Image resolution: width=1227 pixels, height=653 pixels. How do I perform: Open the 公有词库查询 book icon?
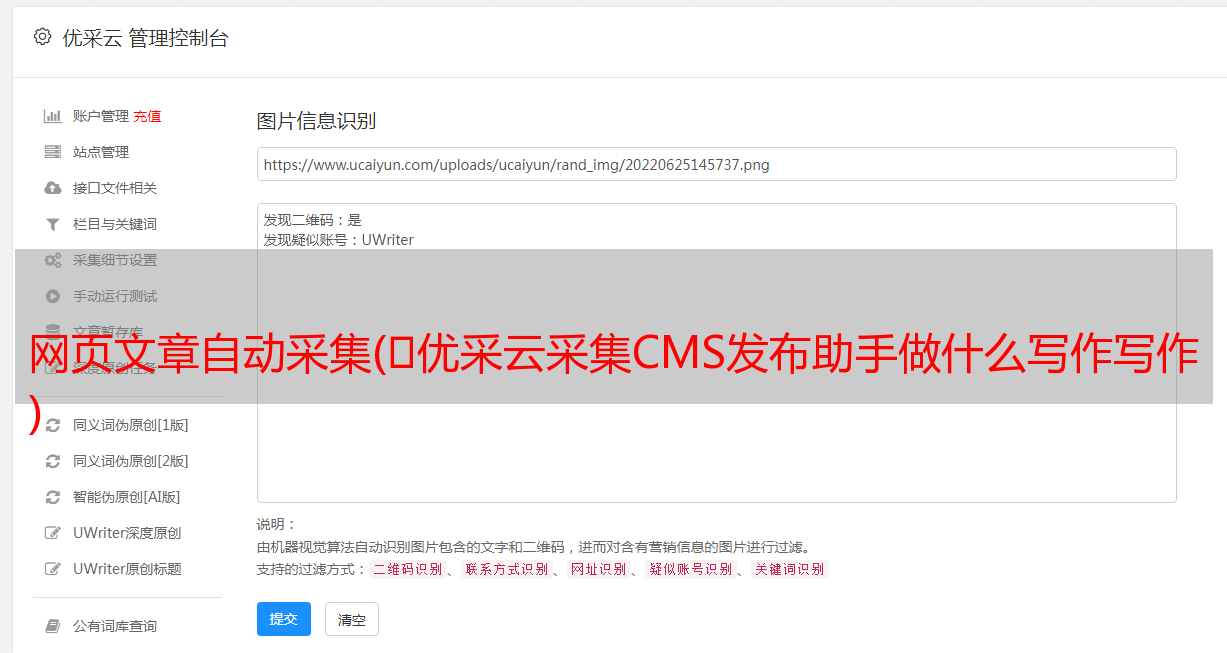[x=53, y=626]
